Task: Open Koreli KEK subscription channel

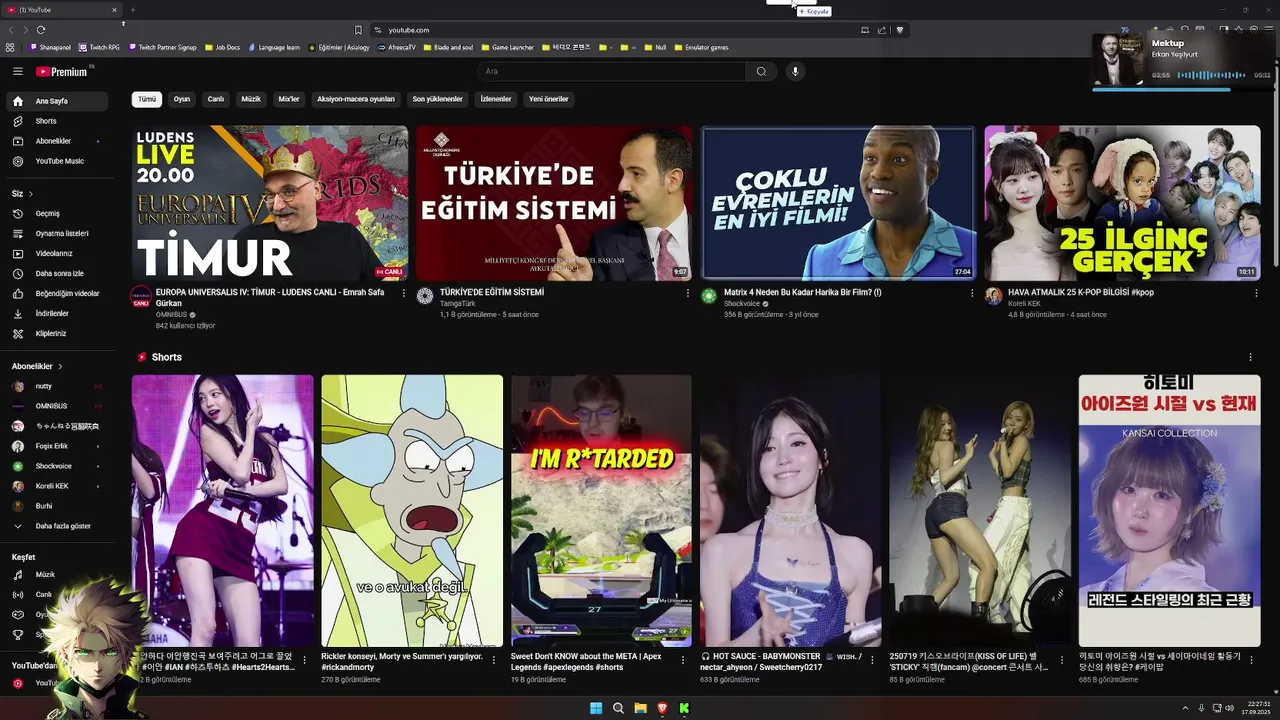Action: click(56, 486)
